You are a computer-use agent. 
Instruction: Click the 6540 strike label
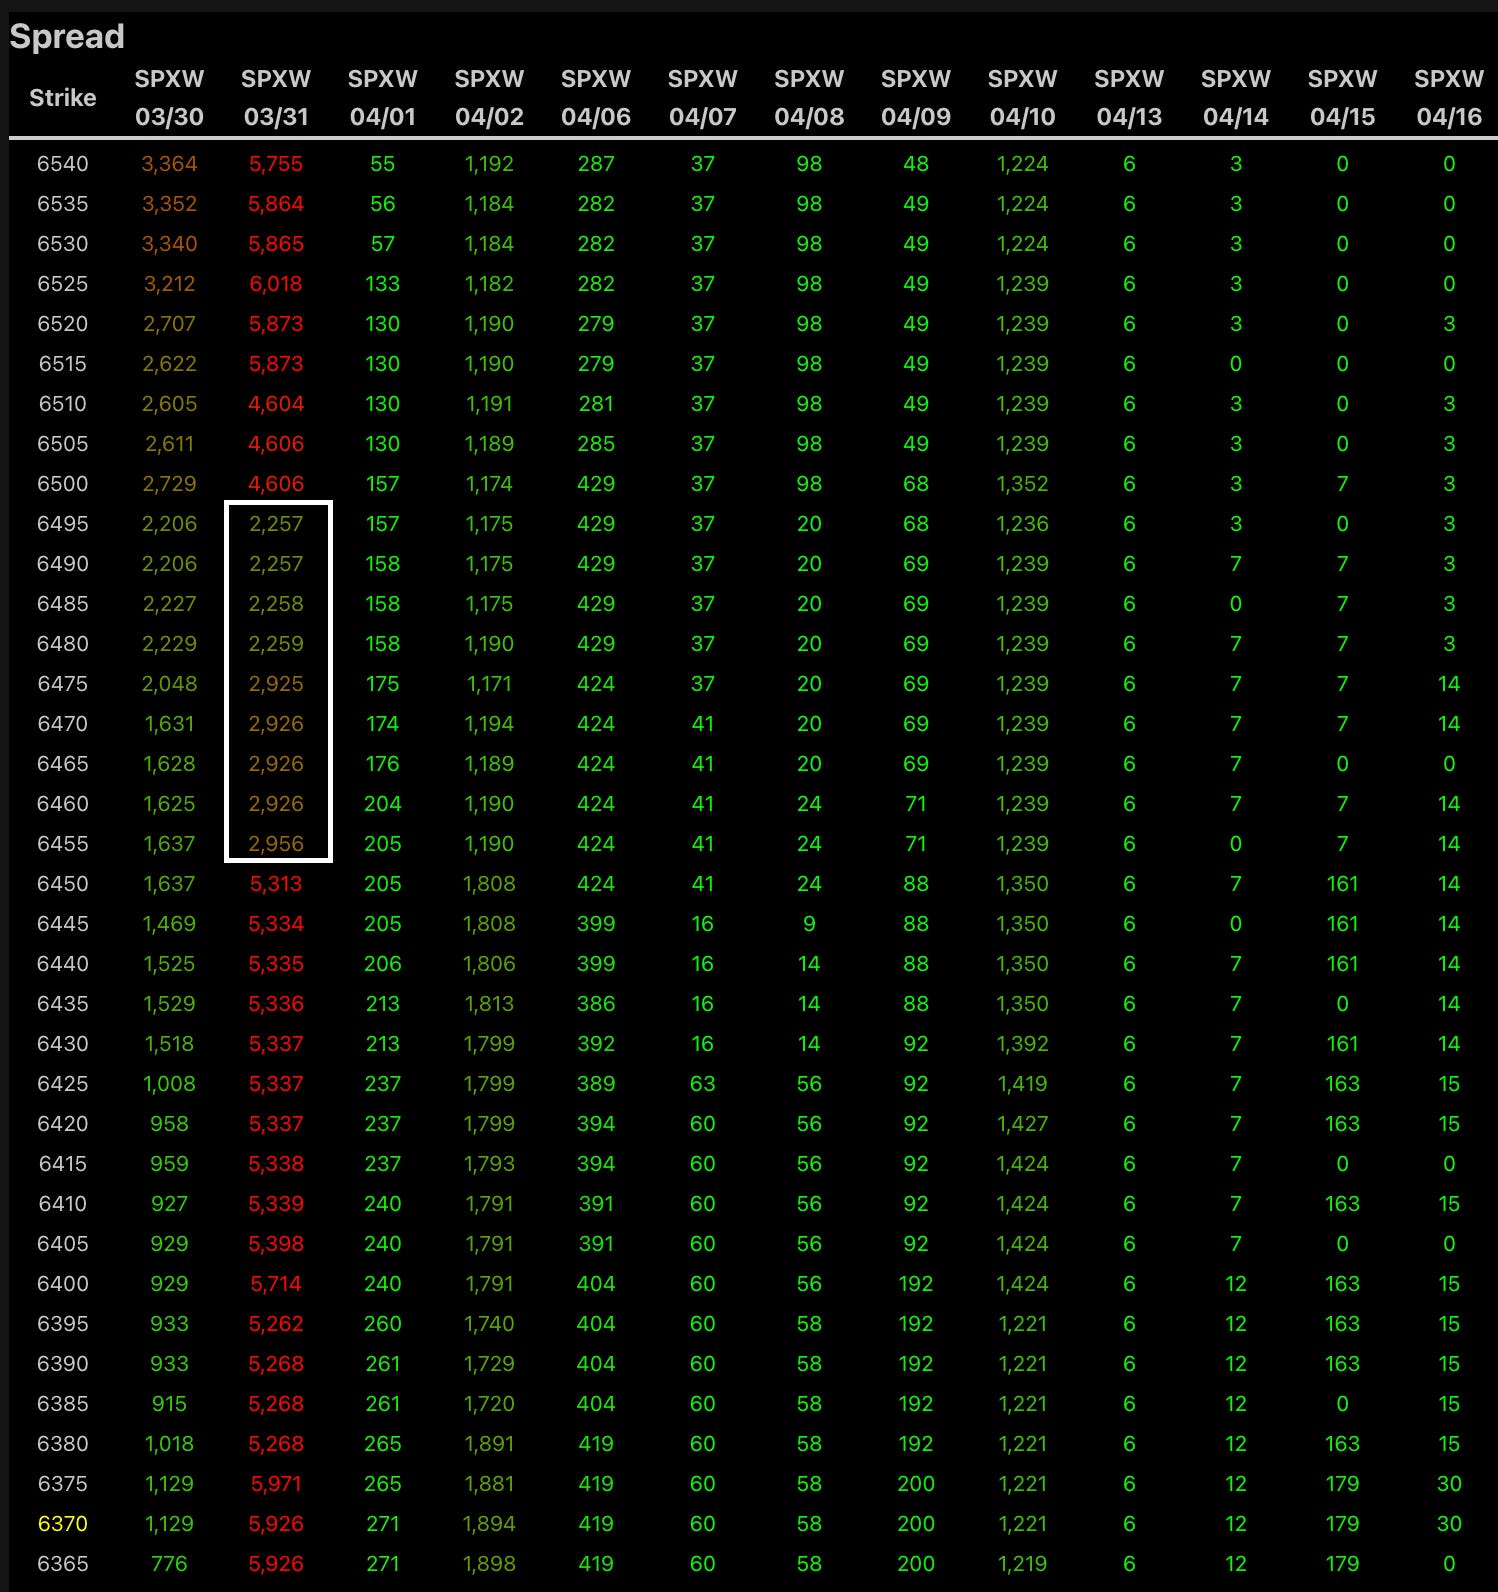pos(63,164)
